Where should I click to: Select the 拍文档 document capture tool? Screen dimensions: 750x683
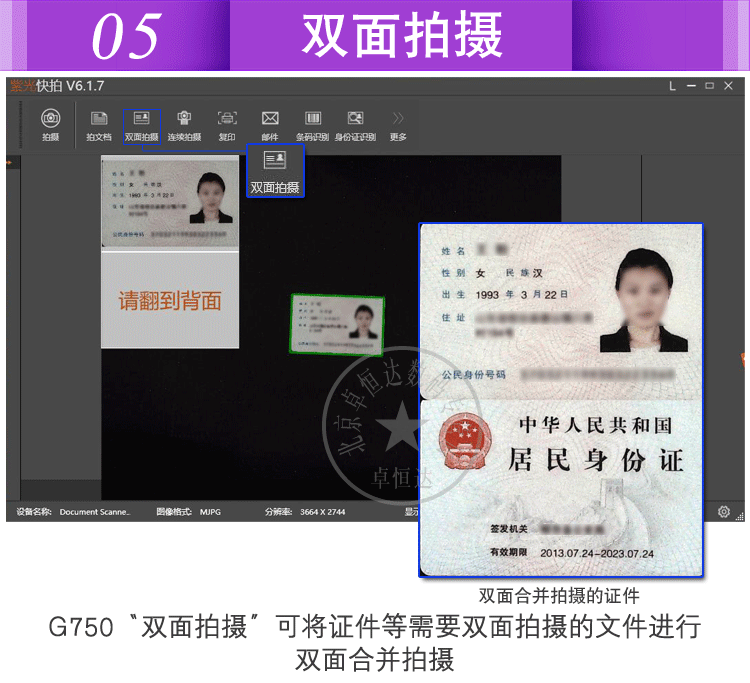click(99, 126)
